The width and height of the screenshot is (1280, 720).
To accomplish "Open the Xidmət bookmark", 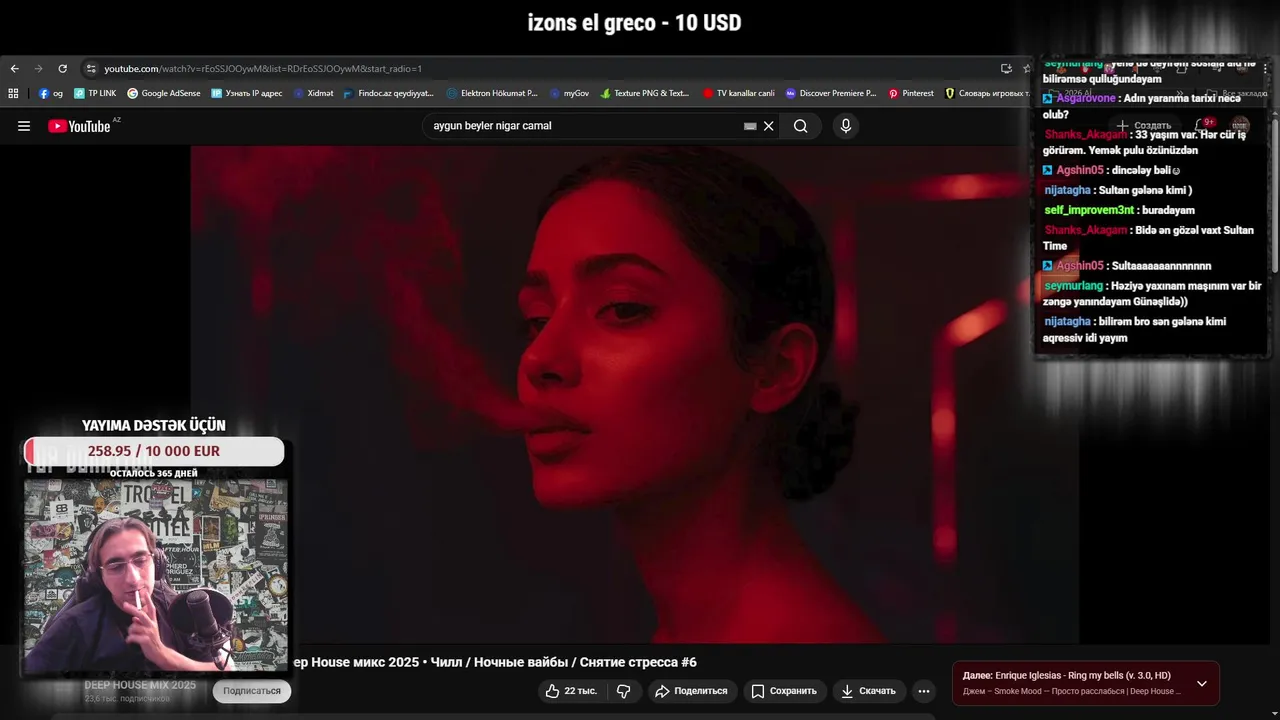I will [x=313, y=93].
